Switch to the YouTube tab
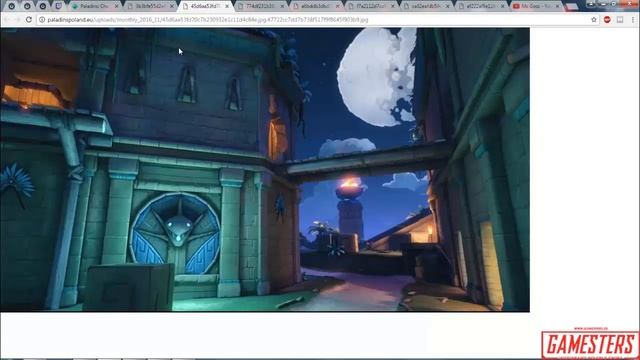This screenshot has width=640, height=360. (535, 6)
